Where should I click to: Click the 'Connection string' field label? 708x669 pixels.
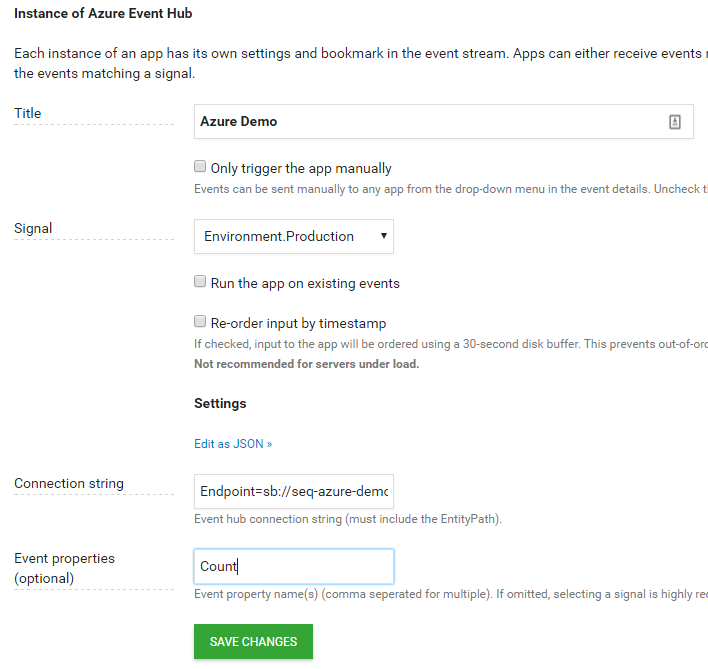click(x=69, y=484)
